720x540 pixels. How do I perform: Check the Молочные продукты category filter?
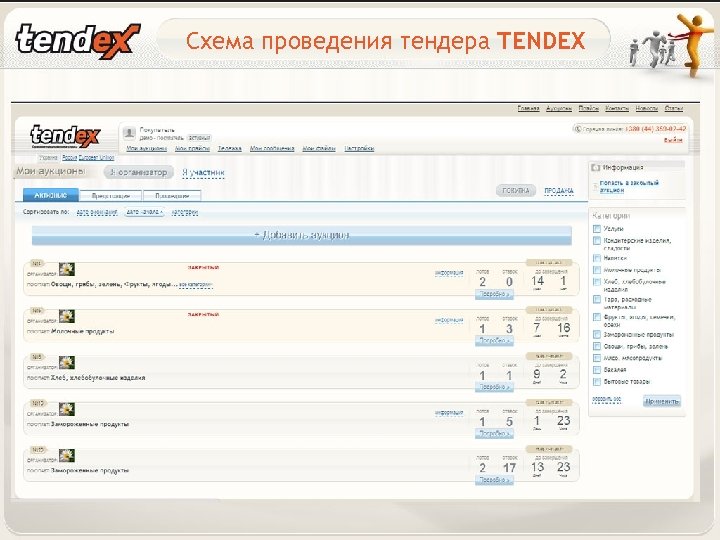coord(597,270)
